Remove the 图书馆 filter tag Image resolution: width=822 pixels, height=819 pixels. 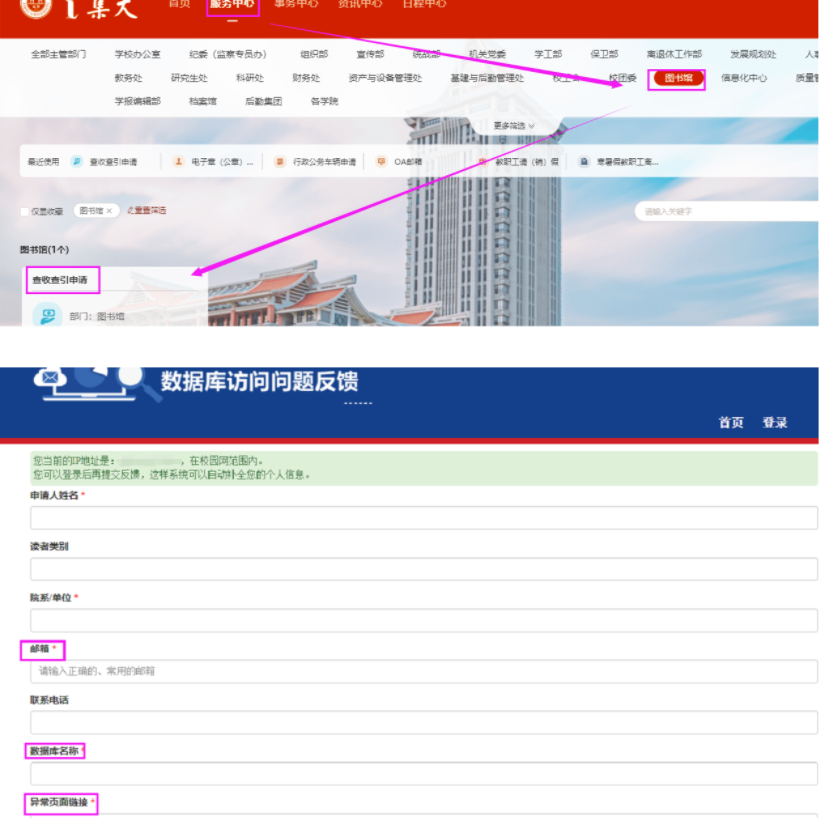pos(109,211)
